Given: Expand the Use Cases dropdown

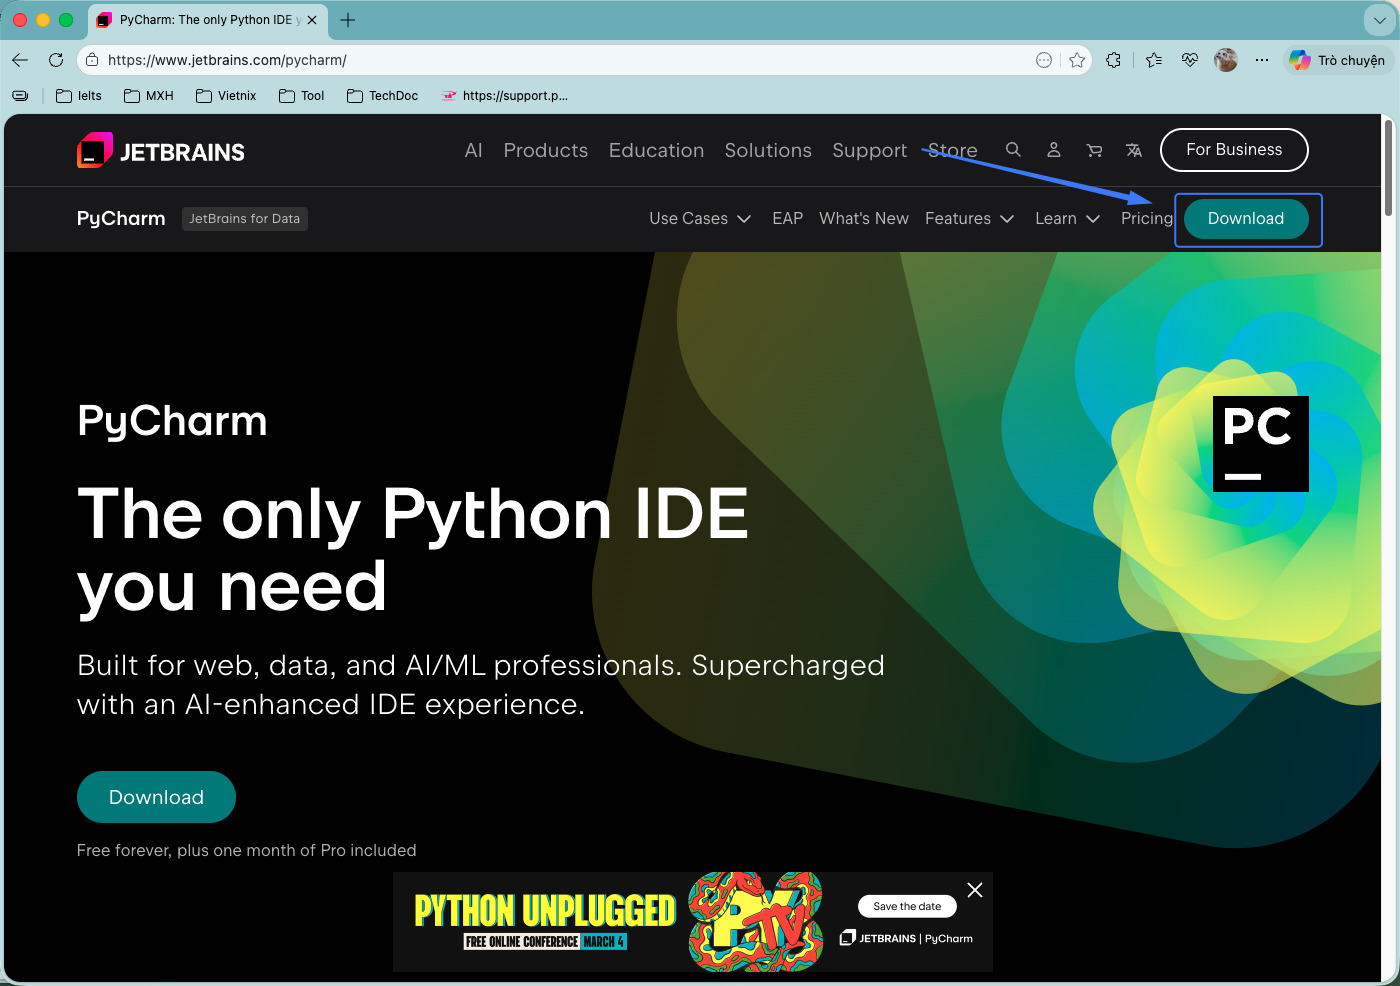Looking at the screenshot, I should coord(700,219).
